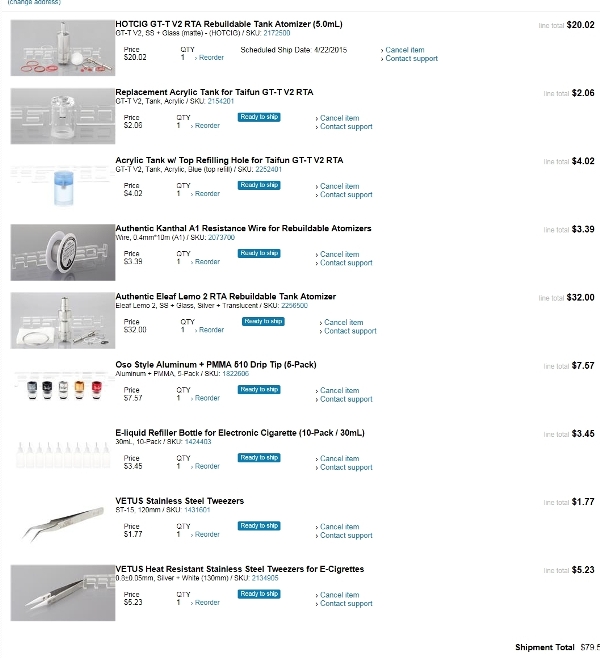Open blue acrylic tank product thumbnail

pyautogui.click(x=63, y=184)
